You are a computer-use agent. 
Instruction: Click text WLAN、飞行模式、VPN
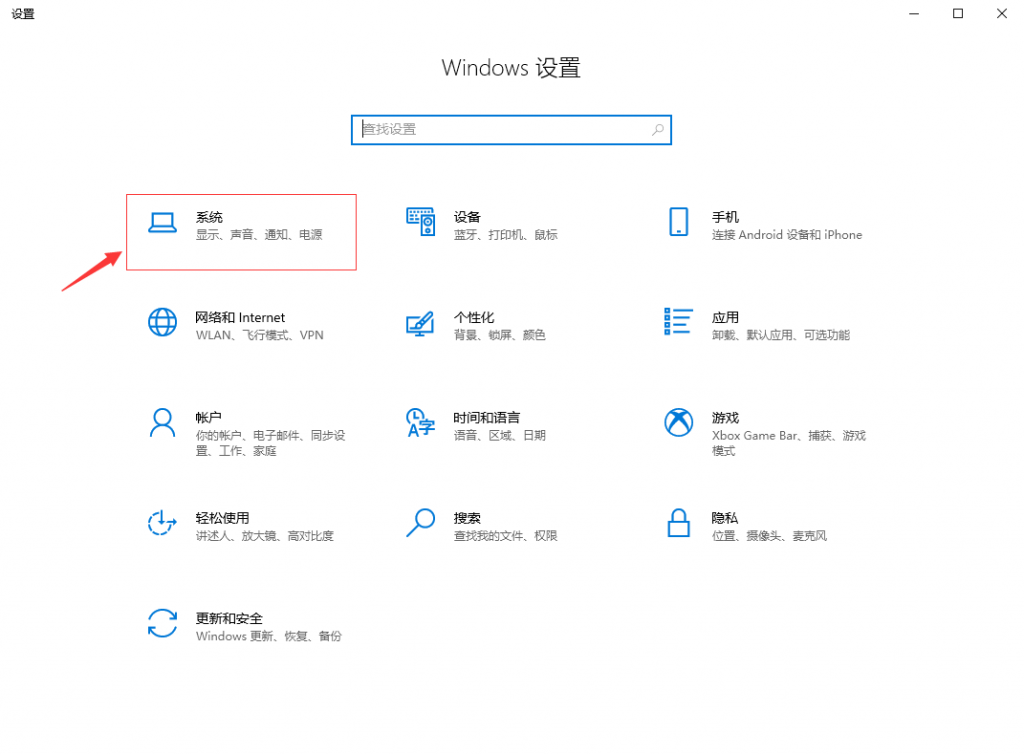(259, 335)
